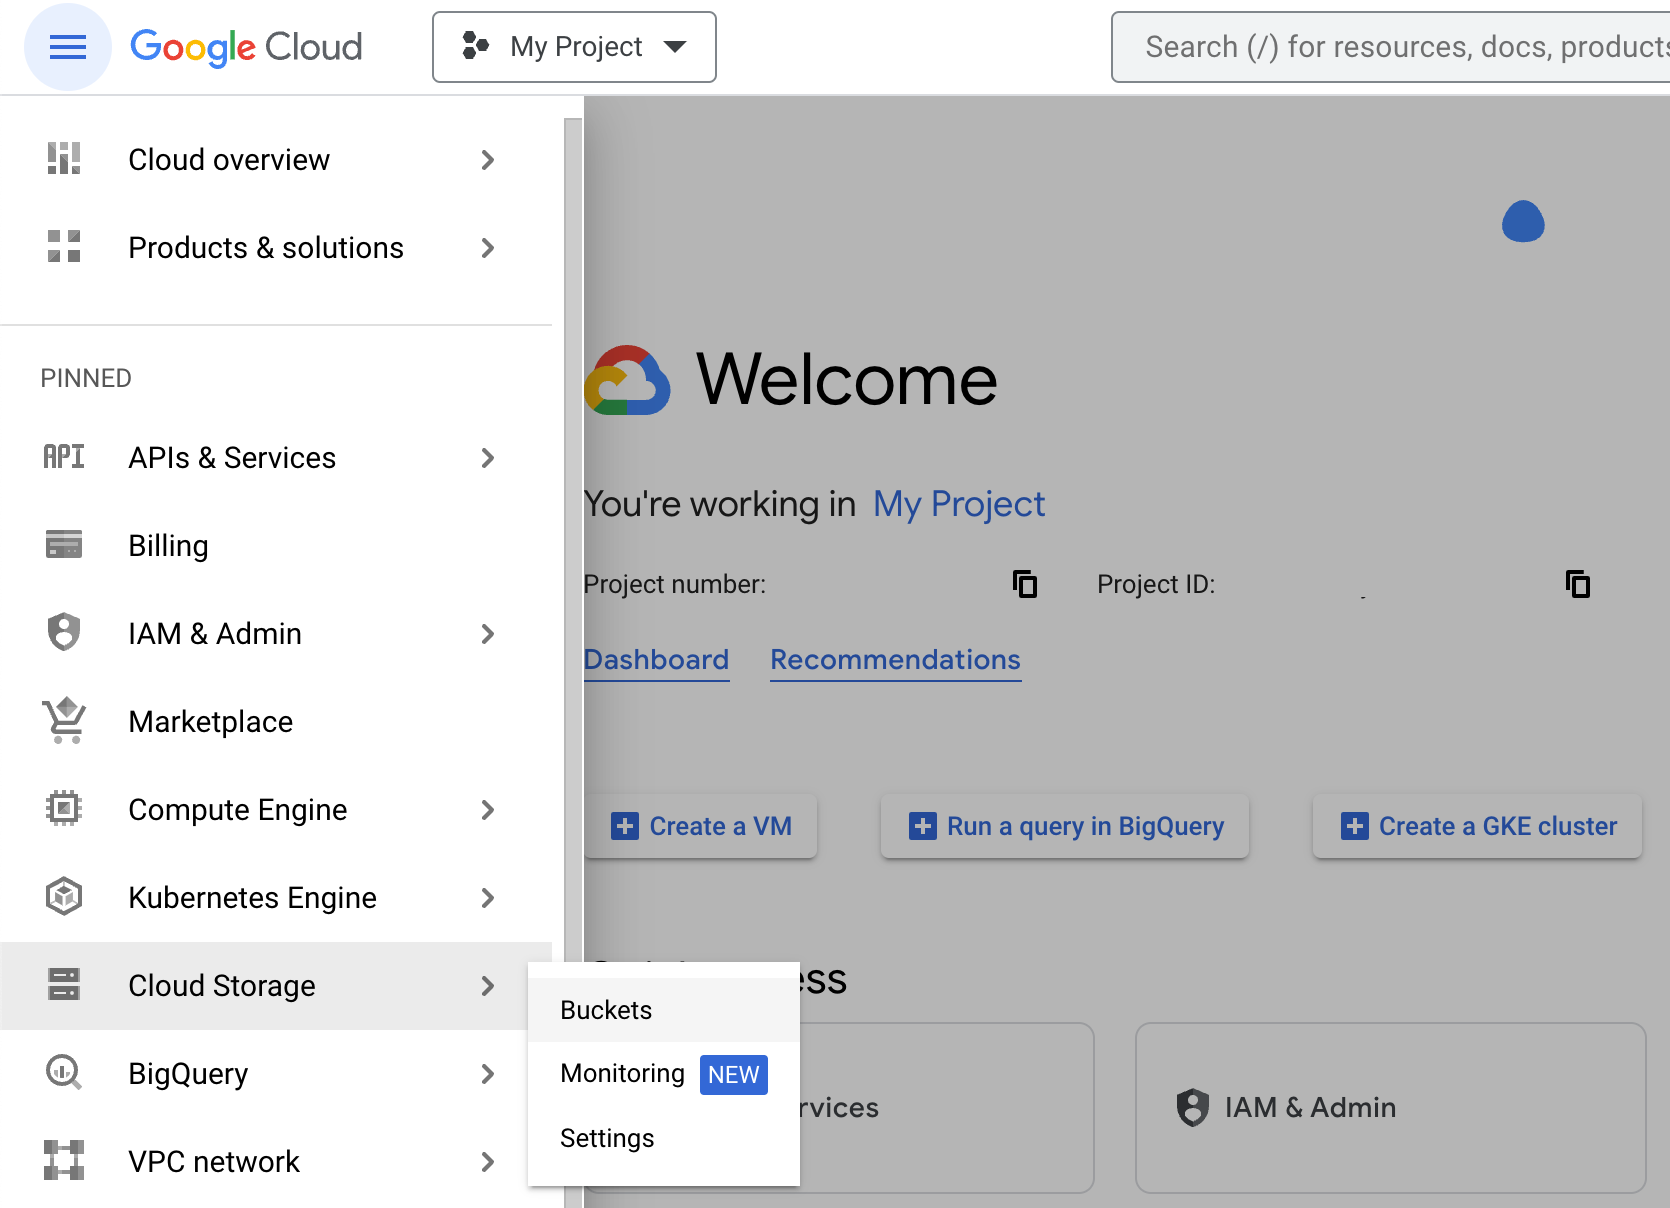Open the Google Cloud navigation hamburger menu
This screenshot has height=1208, width=1670.
click(67, 46)
